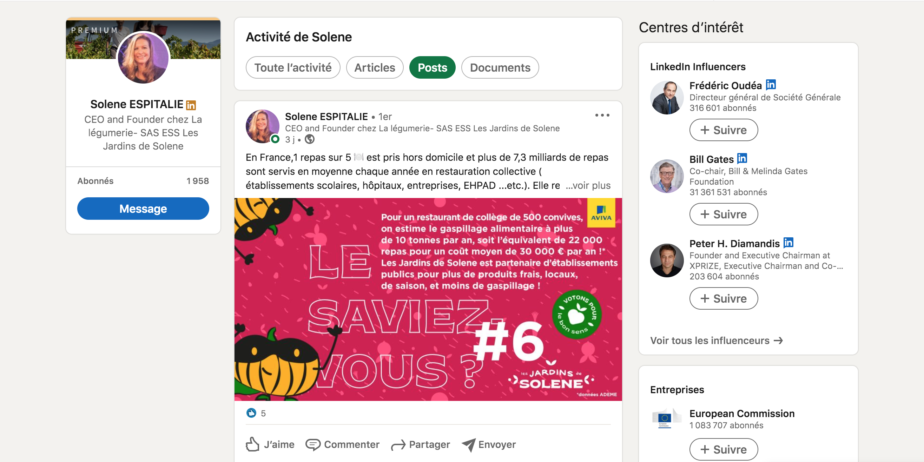Open the Le Saviez-Vous #6 post image
924x462 pixels.
click(428, 299)
